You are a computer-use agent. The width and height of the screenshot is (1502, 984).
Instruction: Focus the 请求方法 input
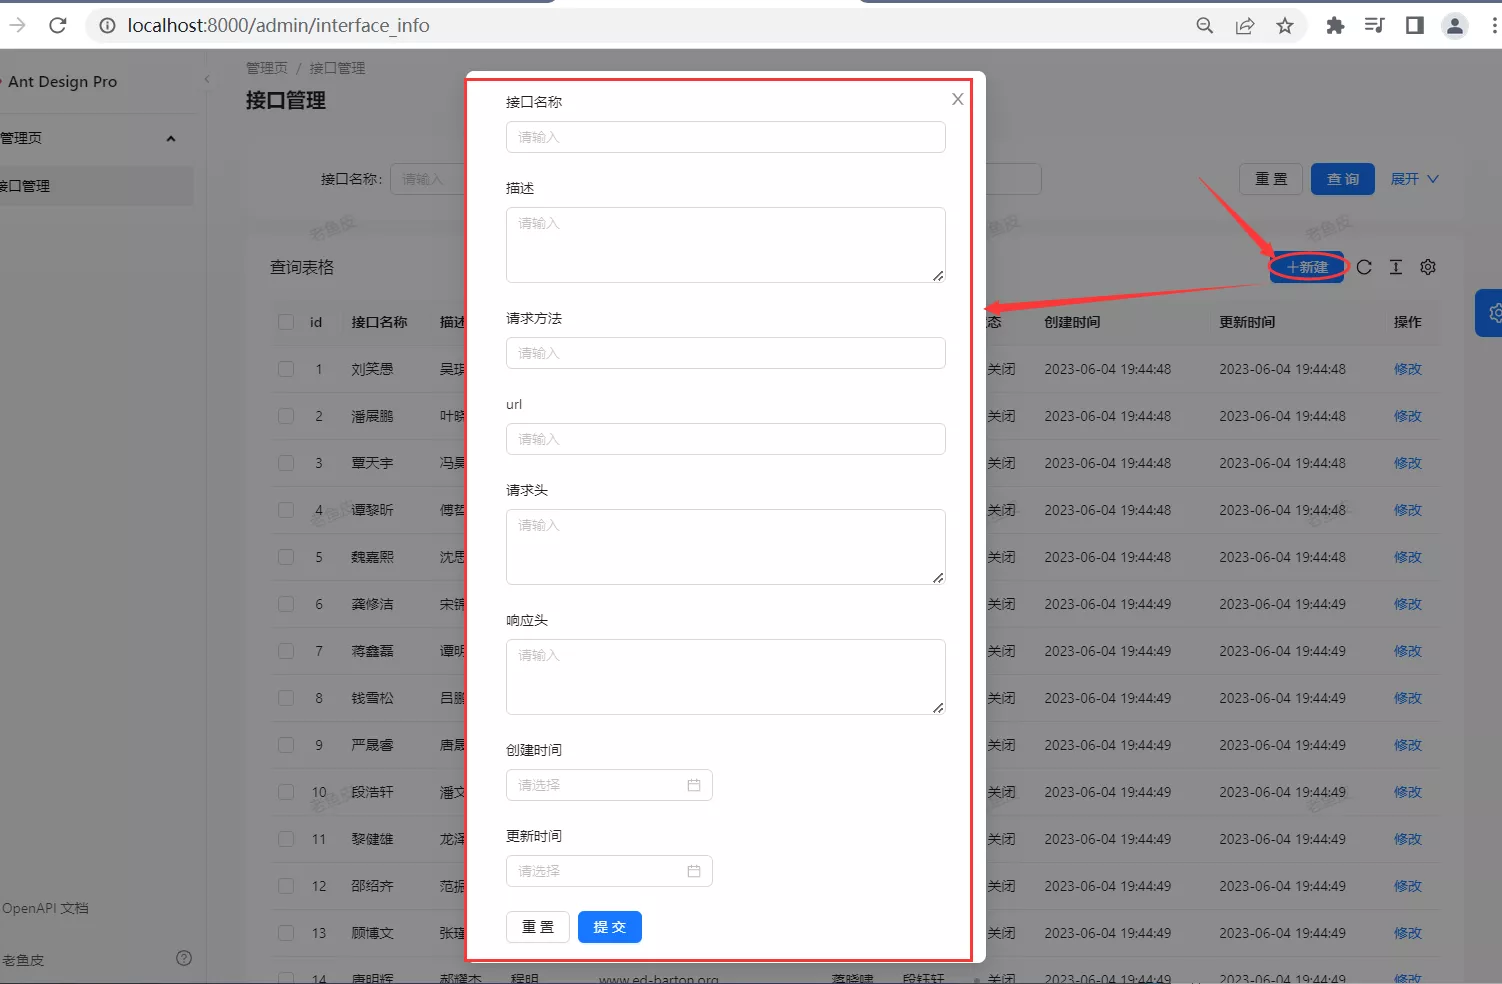(x=726, y=353)
